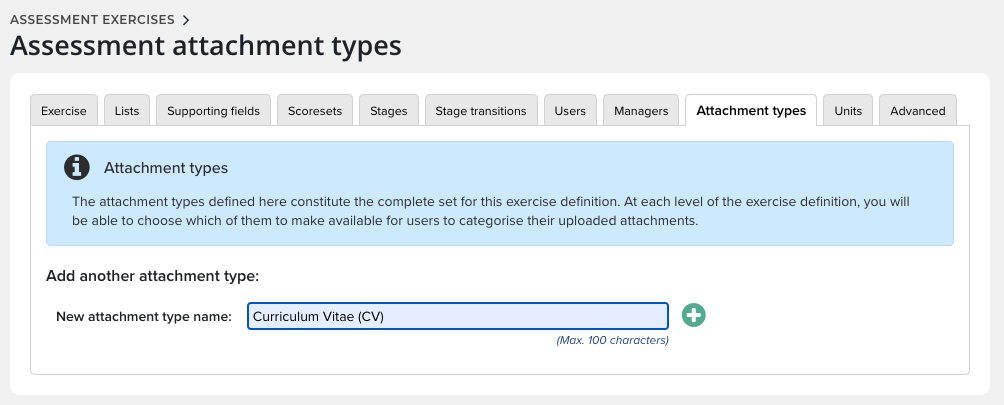Go to the Scoresets tab

tap(314, 111)
